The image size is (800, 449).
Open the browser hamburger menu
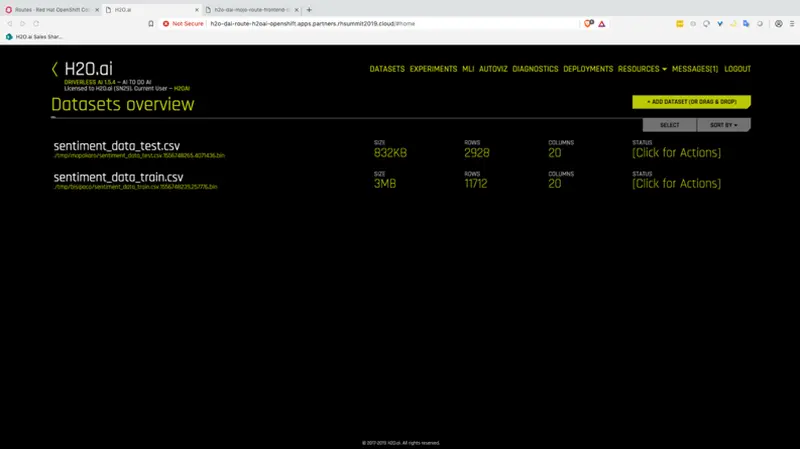click(x=792, y=23)
